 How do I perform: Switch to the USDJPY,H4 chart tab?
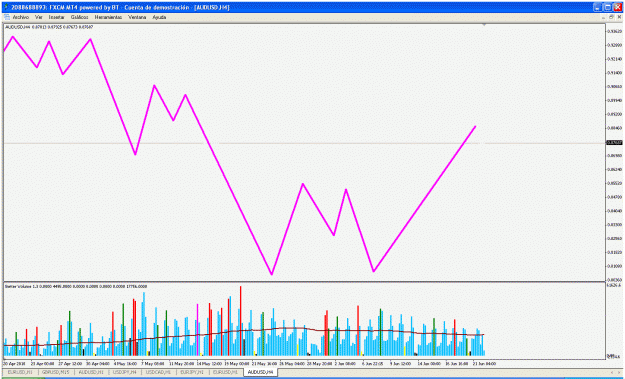point(125,372)
